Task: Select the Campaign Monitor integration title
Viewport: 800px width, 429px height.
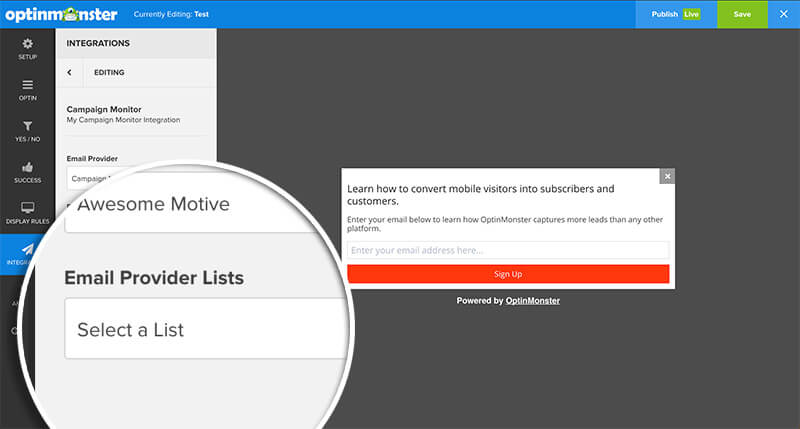Action: [104, 109]
